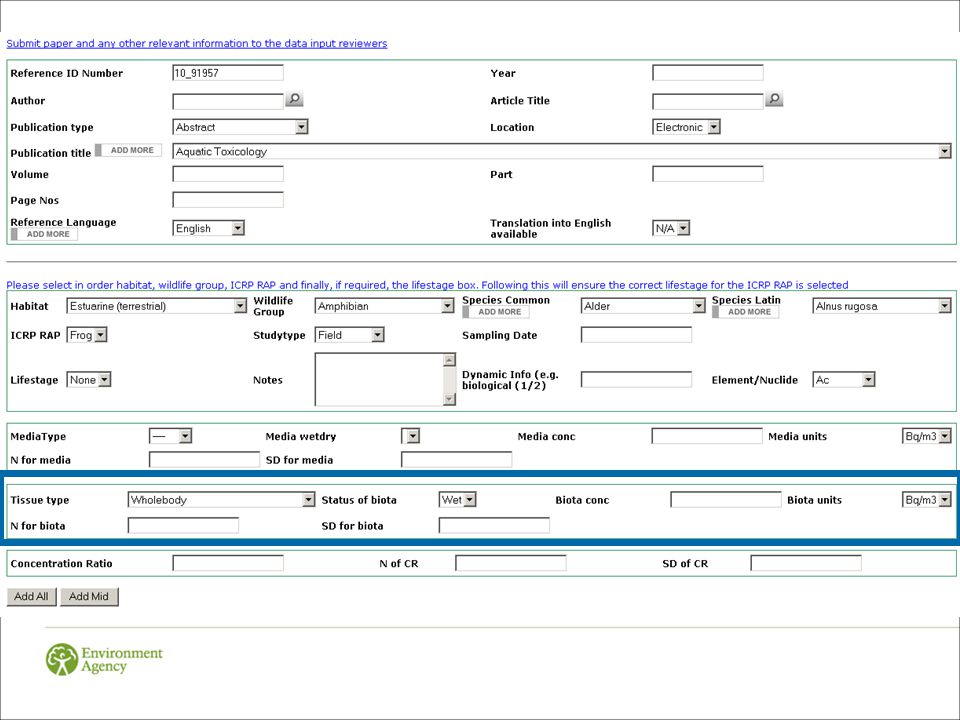Image resolution: width=960 pixels, height=720 pixels.
Task: Click the Article Title search magnifier icon
Action: coord(774,99)
